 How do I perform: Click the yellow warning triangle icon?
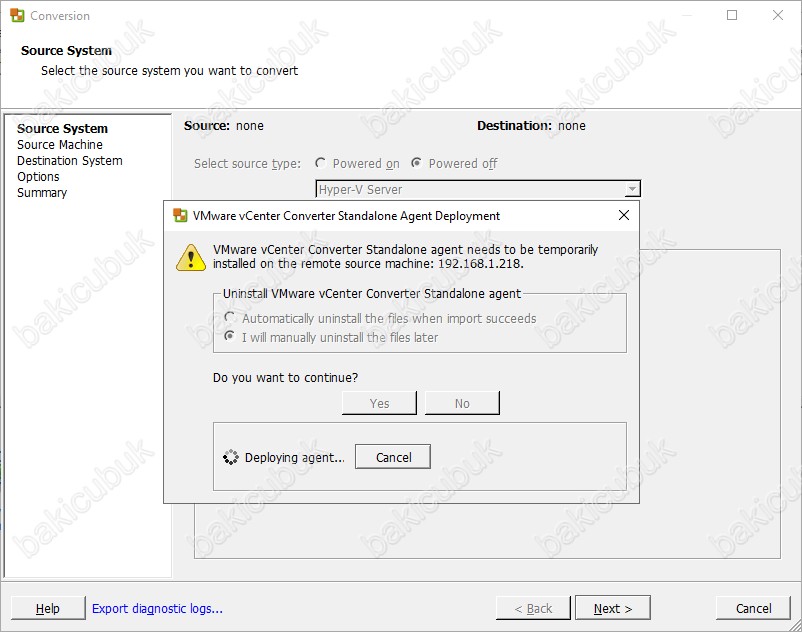tap(191, 257)
